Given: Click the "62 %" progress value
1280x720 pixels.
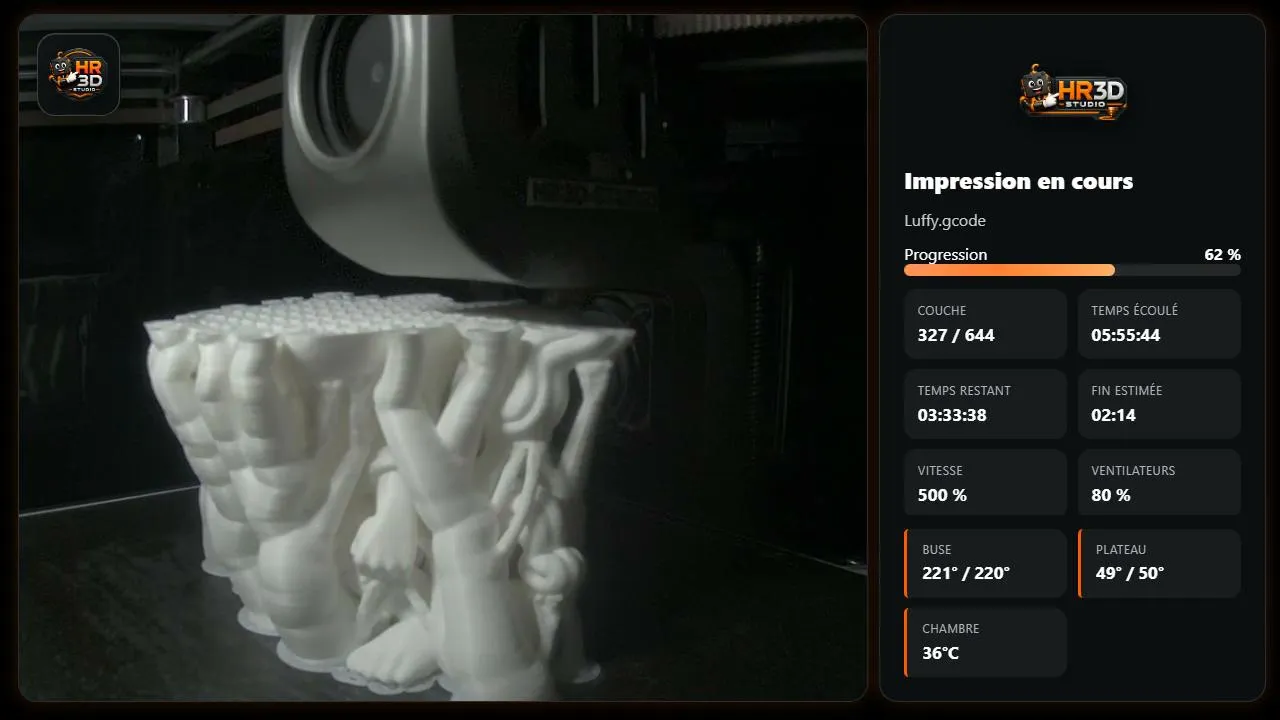Looking at the screenshot, I should [1222, 254].
